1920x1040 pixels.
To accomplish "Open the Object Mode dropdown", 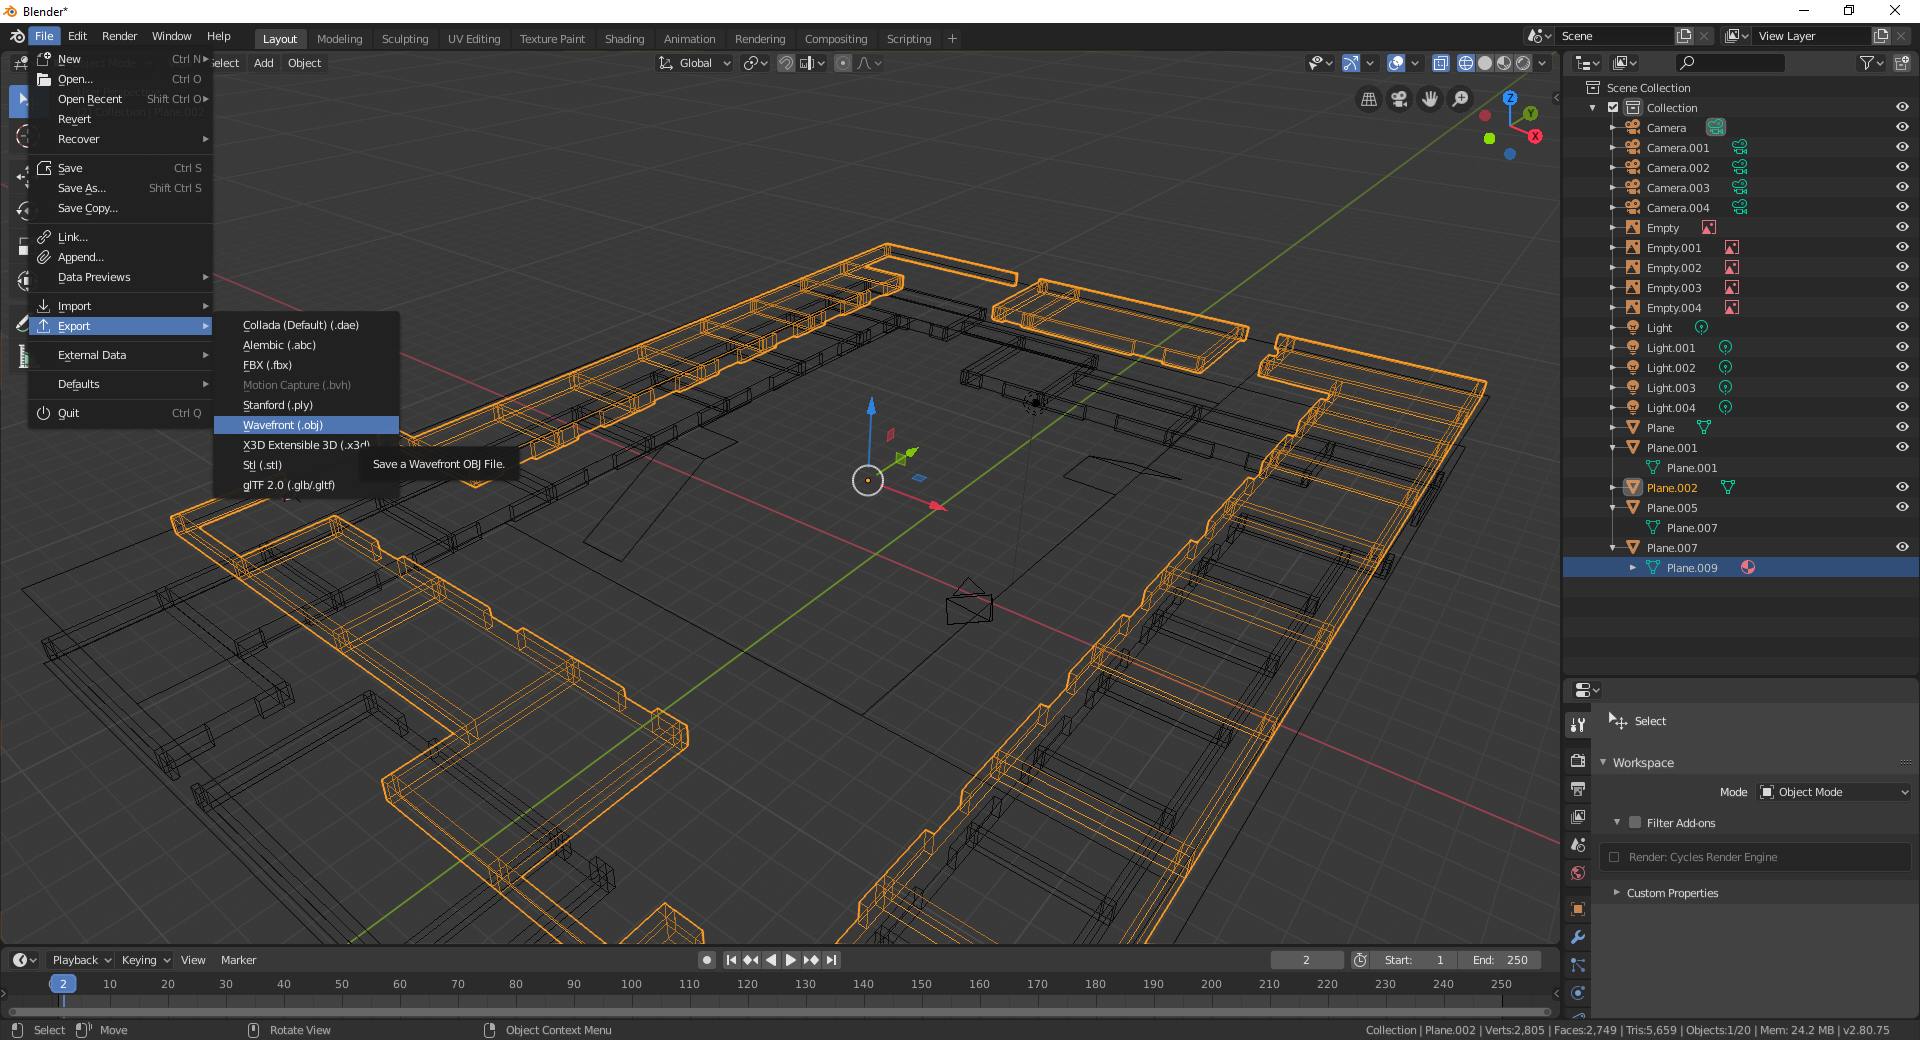I will click(x=1834, y=792).
